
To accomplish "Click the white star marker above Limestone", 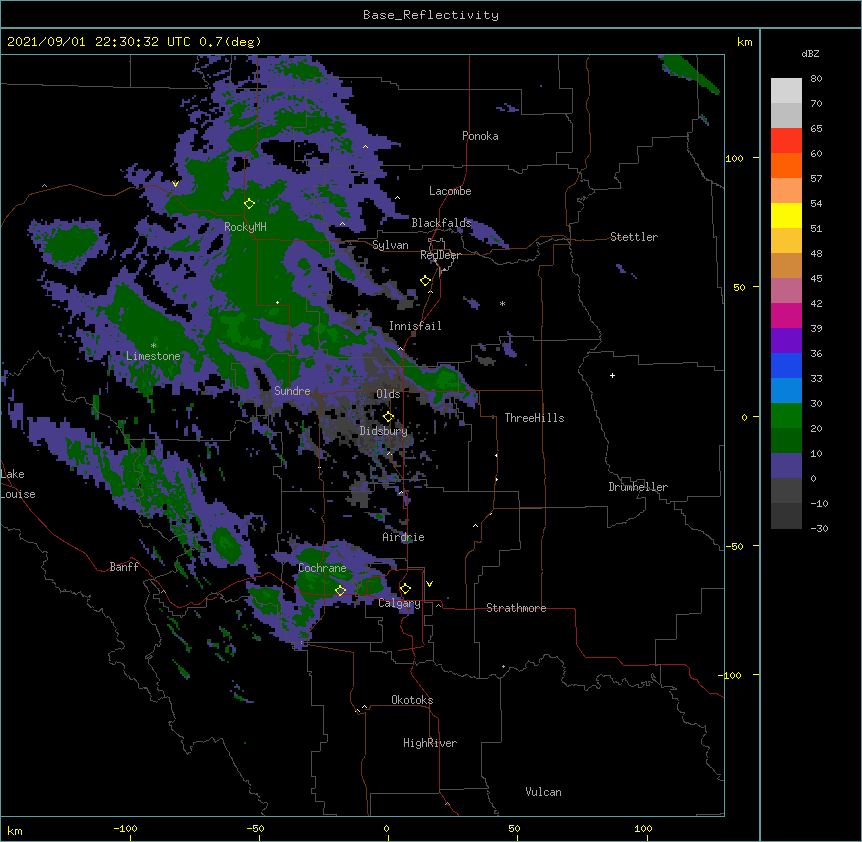I will [153, 346].
